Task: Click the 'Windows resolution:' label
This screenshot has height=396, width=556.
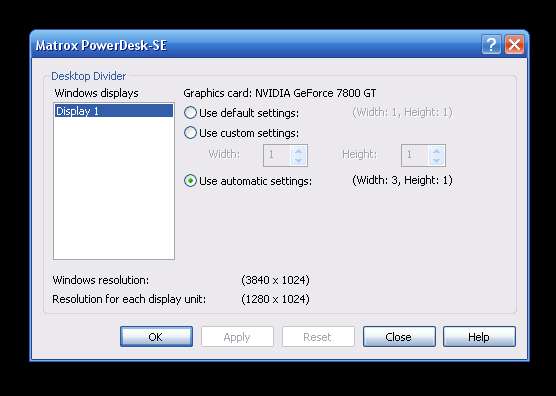Action: [x=101, y=280]
